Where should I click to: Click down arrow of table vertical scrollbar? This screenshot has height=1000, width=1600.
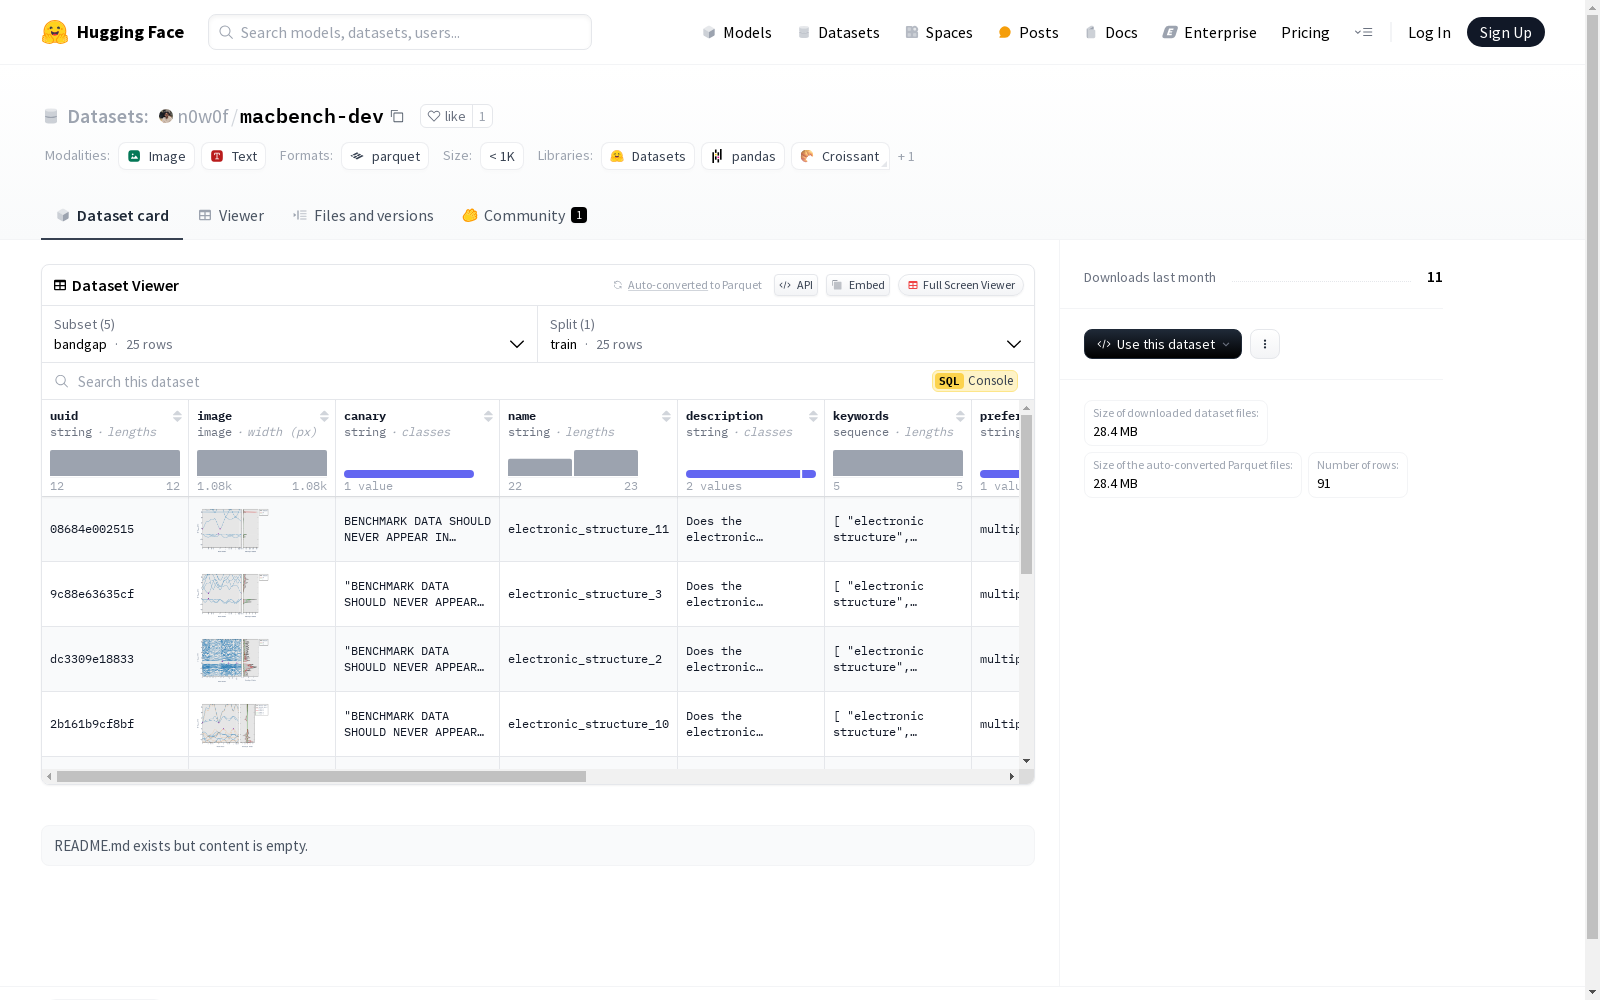pos(1026,761)
